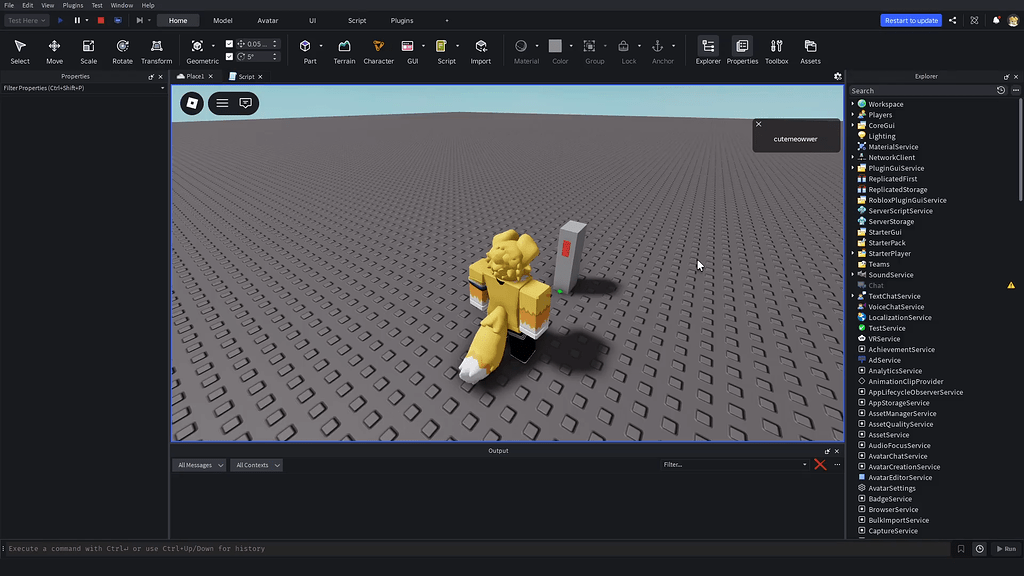Click the Script insert icon in ribbon
The image size is (1024, 576).
tap(441, 46)
